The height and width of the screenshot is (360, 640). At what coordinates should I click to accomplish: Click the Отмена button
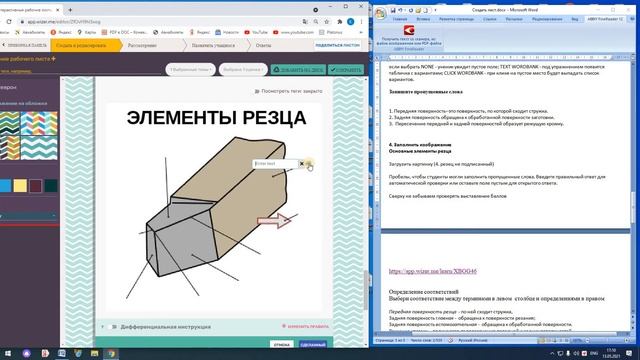pos(282,344)
